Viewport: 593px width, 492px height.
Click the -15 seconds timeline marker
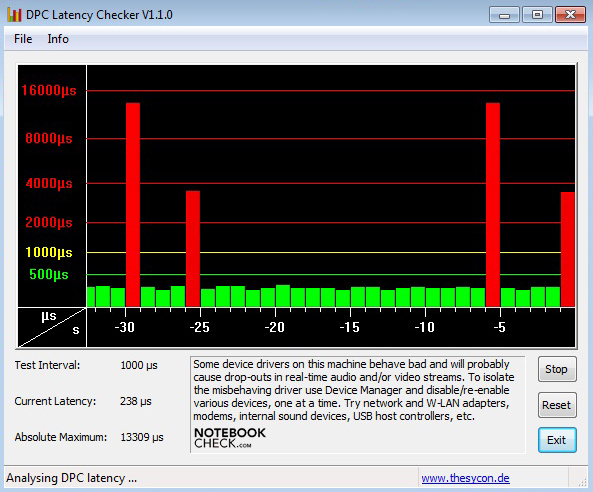point(349,327)
